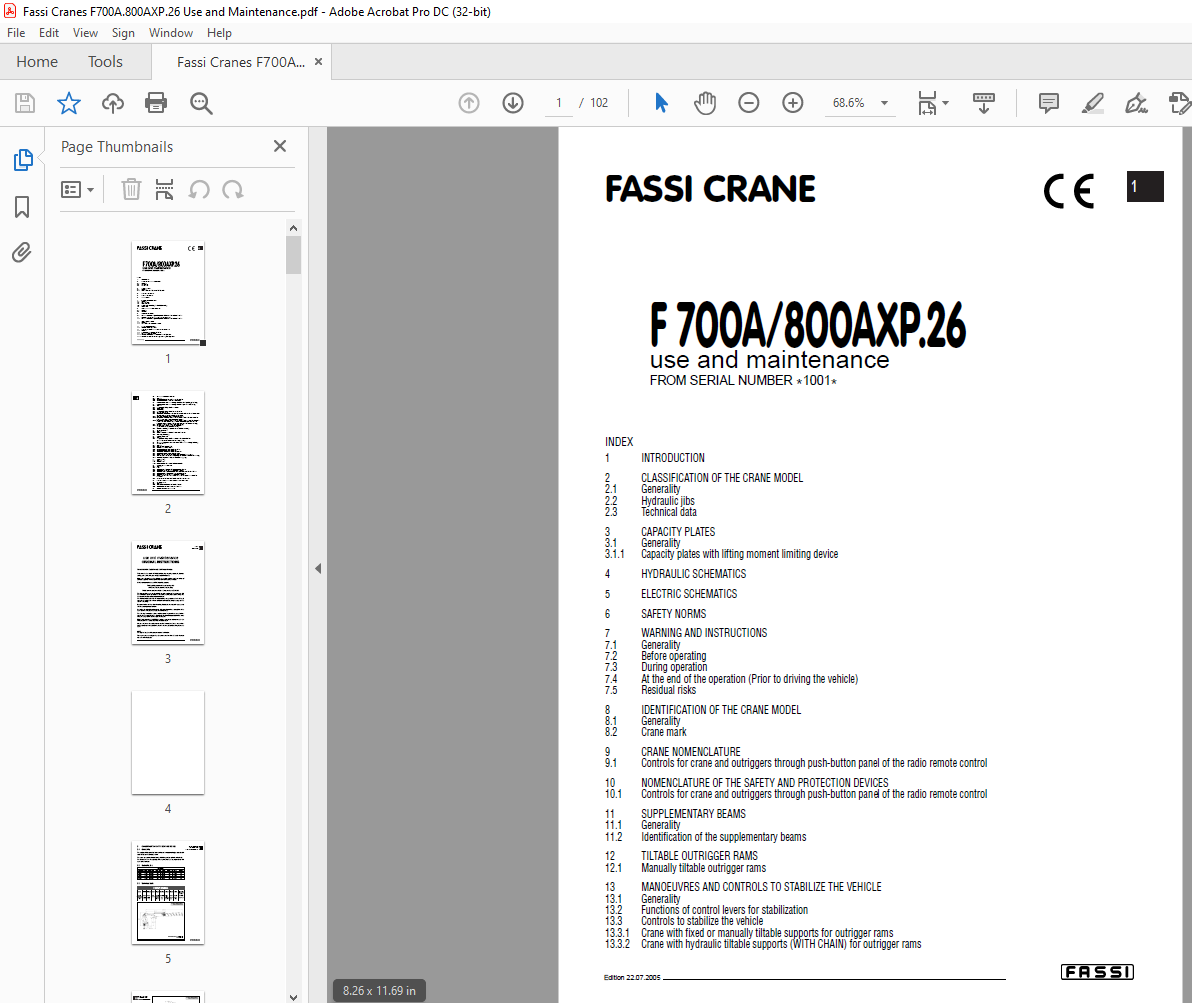Click the 68.6% zoom value field
Image resolution: width=1192 pixels, height=1003 pixels.
pos(848,103)
